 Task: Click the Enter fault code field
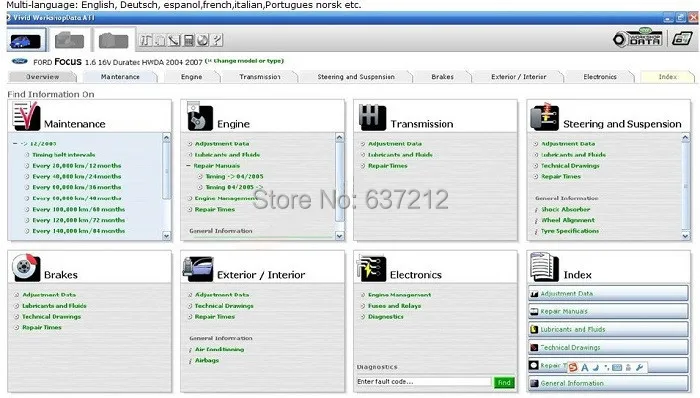[424, 382]
